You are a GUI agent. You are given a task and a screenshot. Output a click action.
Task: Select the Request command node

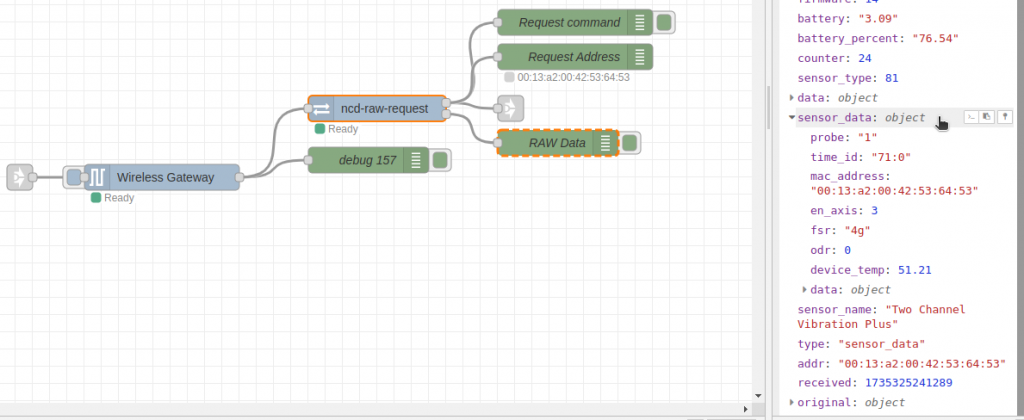click(575, 23)
